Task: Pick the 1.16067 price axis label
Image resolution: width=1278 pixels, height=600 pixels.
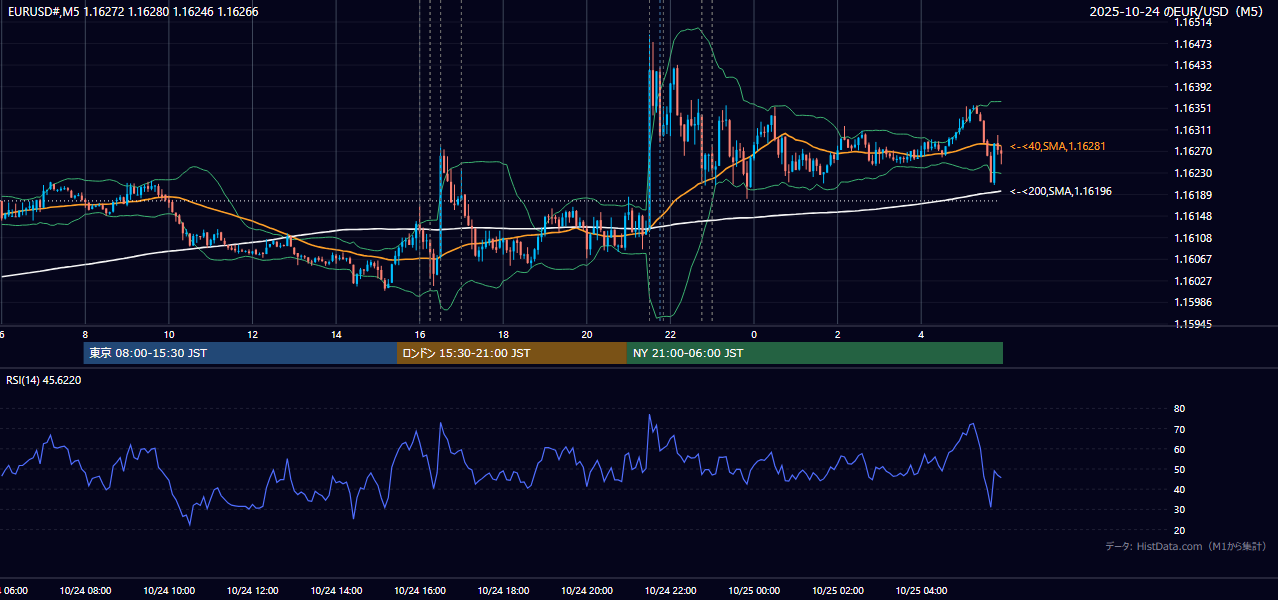Action: click(1192, 259)
